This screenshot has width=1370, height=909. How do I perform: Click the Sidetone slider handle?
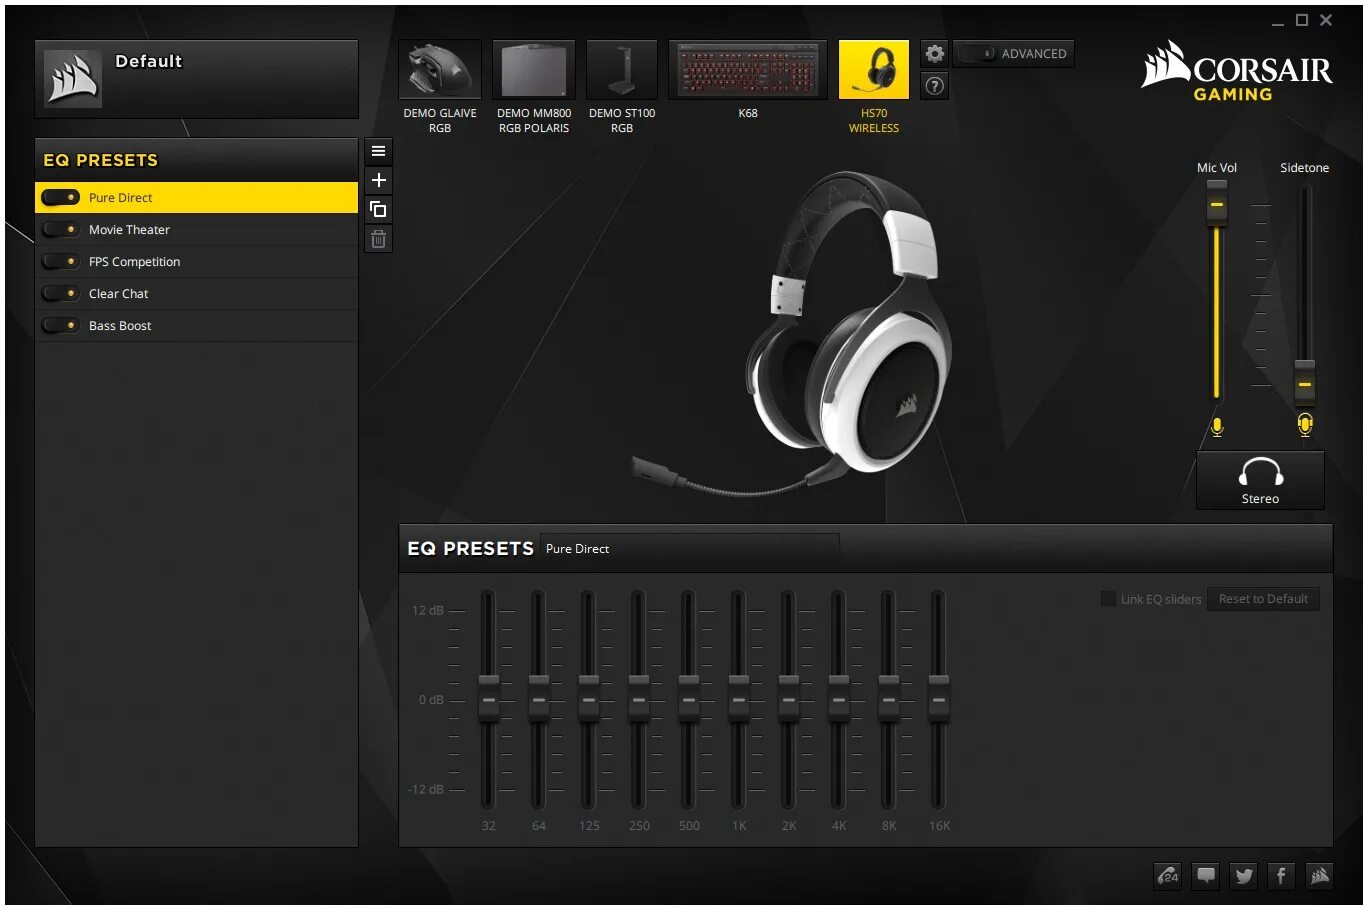pyautogui.click(x=1305, y=384)
